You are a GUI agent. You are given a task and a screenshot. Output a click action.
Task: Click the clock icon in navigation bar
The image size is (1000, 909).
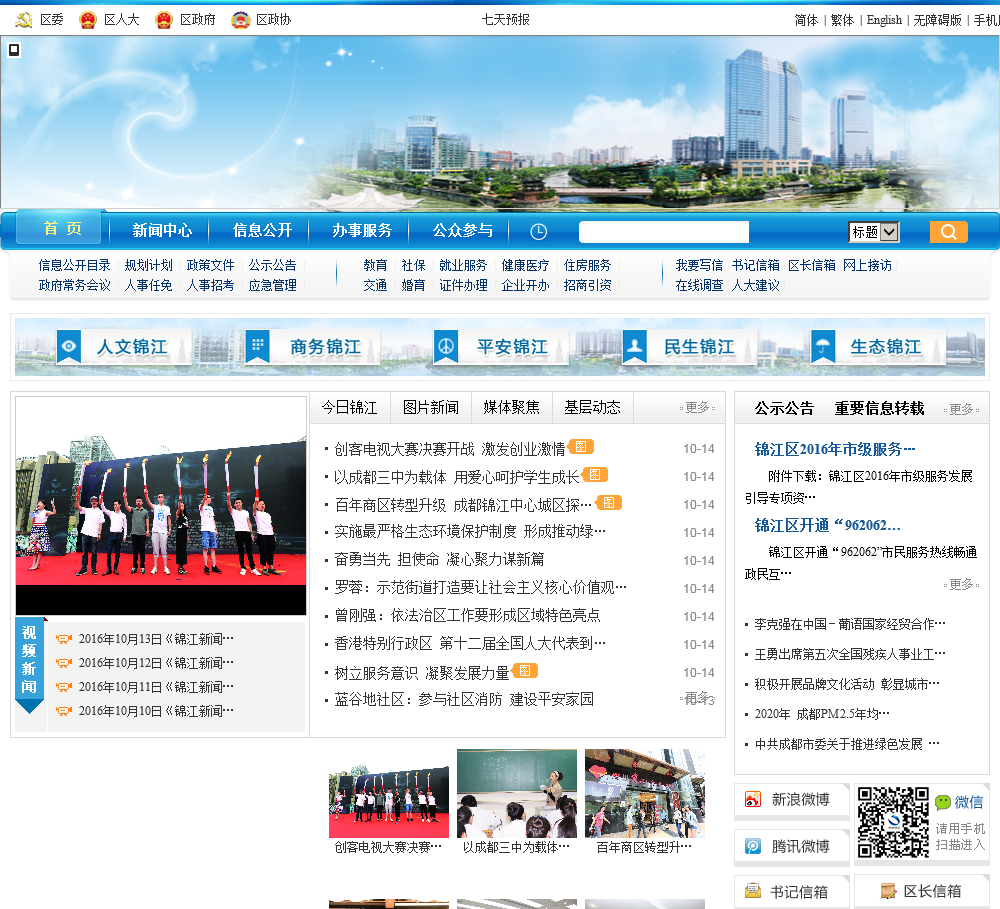click(x=538, y=232)
